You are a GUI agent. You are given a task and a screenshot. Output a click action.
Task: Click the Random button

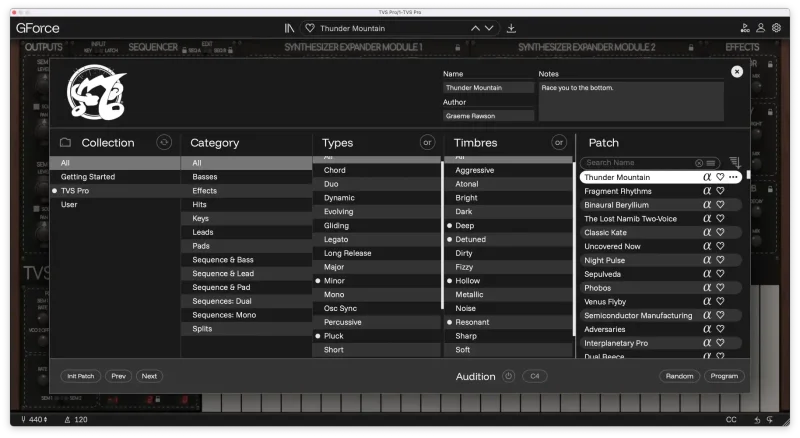[x=679, y=376]
